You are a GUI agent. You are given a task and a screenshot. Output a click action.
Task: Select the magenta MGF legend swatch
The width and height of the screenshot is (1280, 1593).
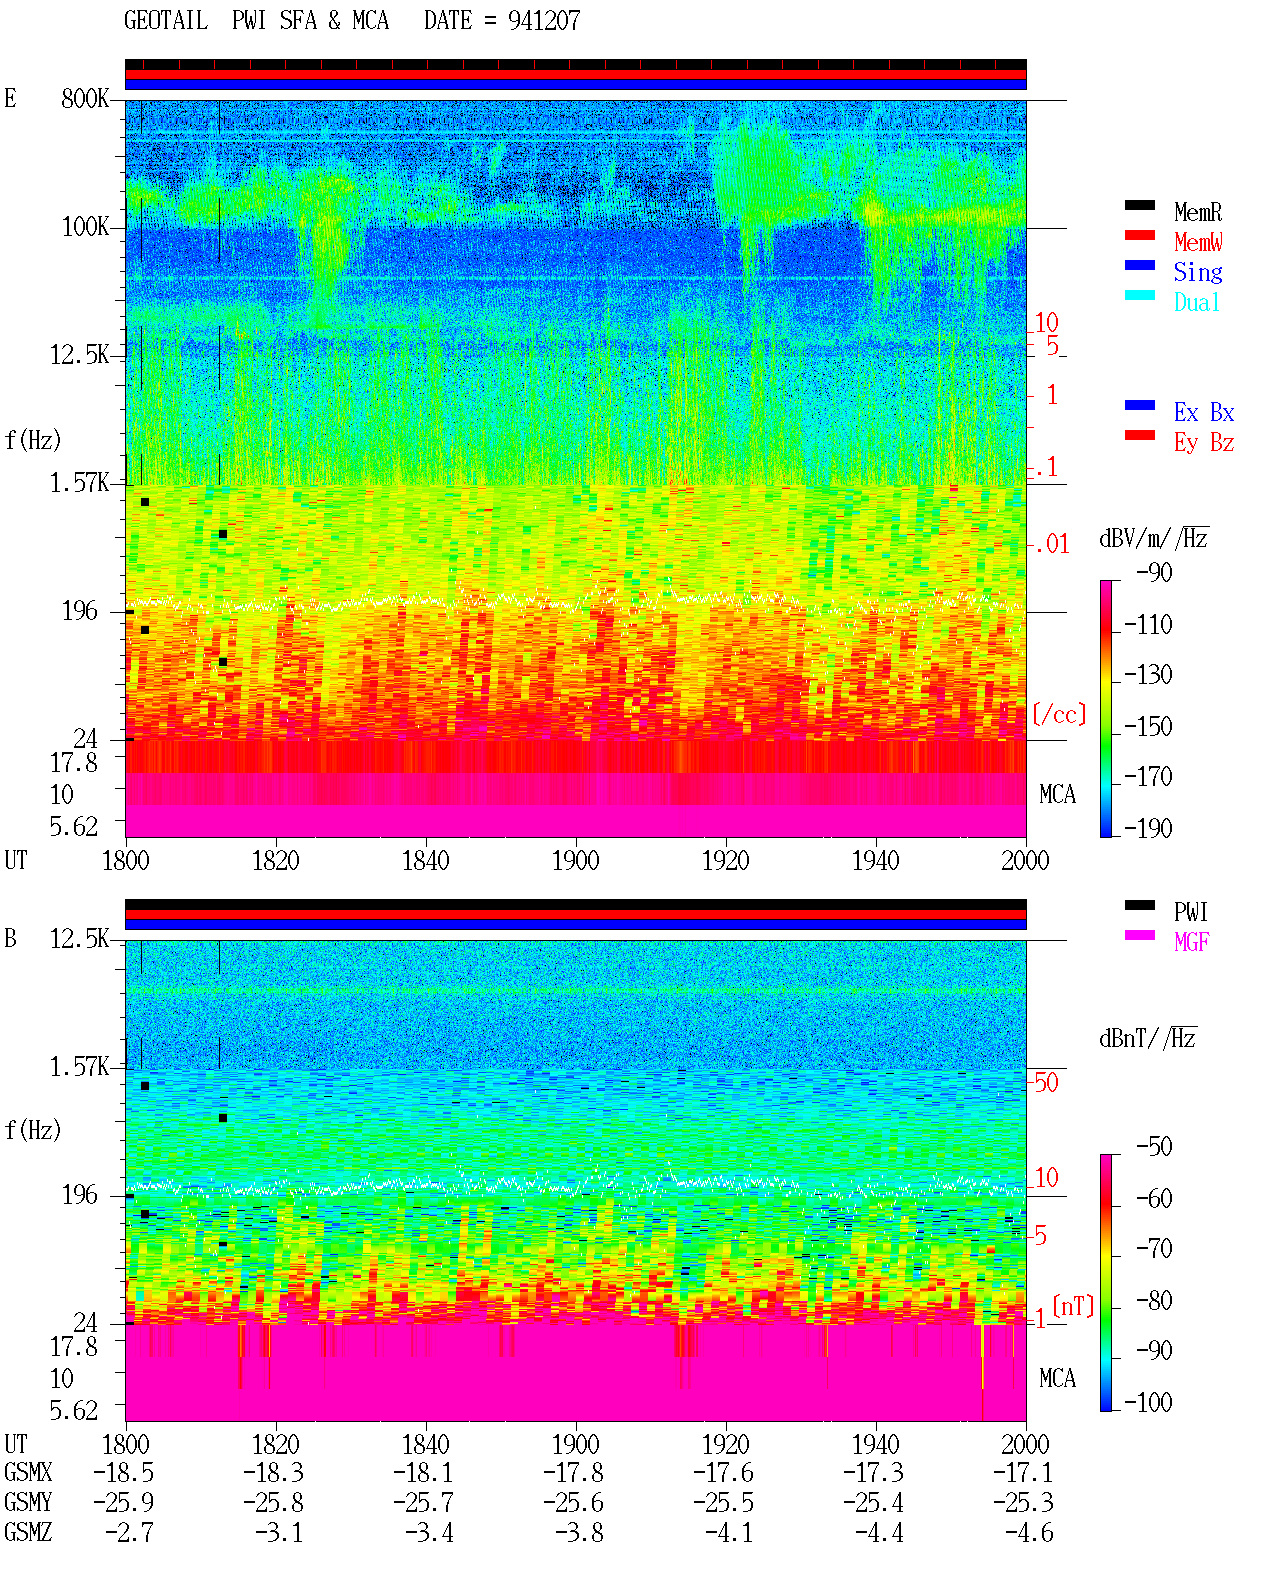click(x=1140, y=935)
